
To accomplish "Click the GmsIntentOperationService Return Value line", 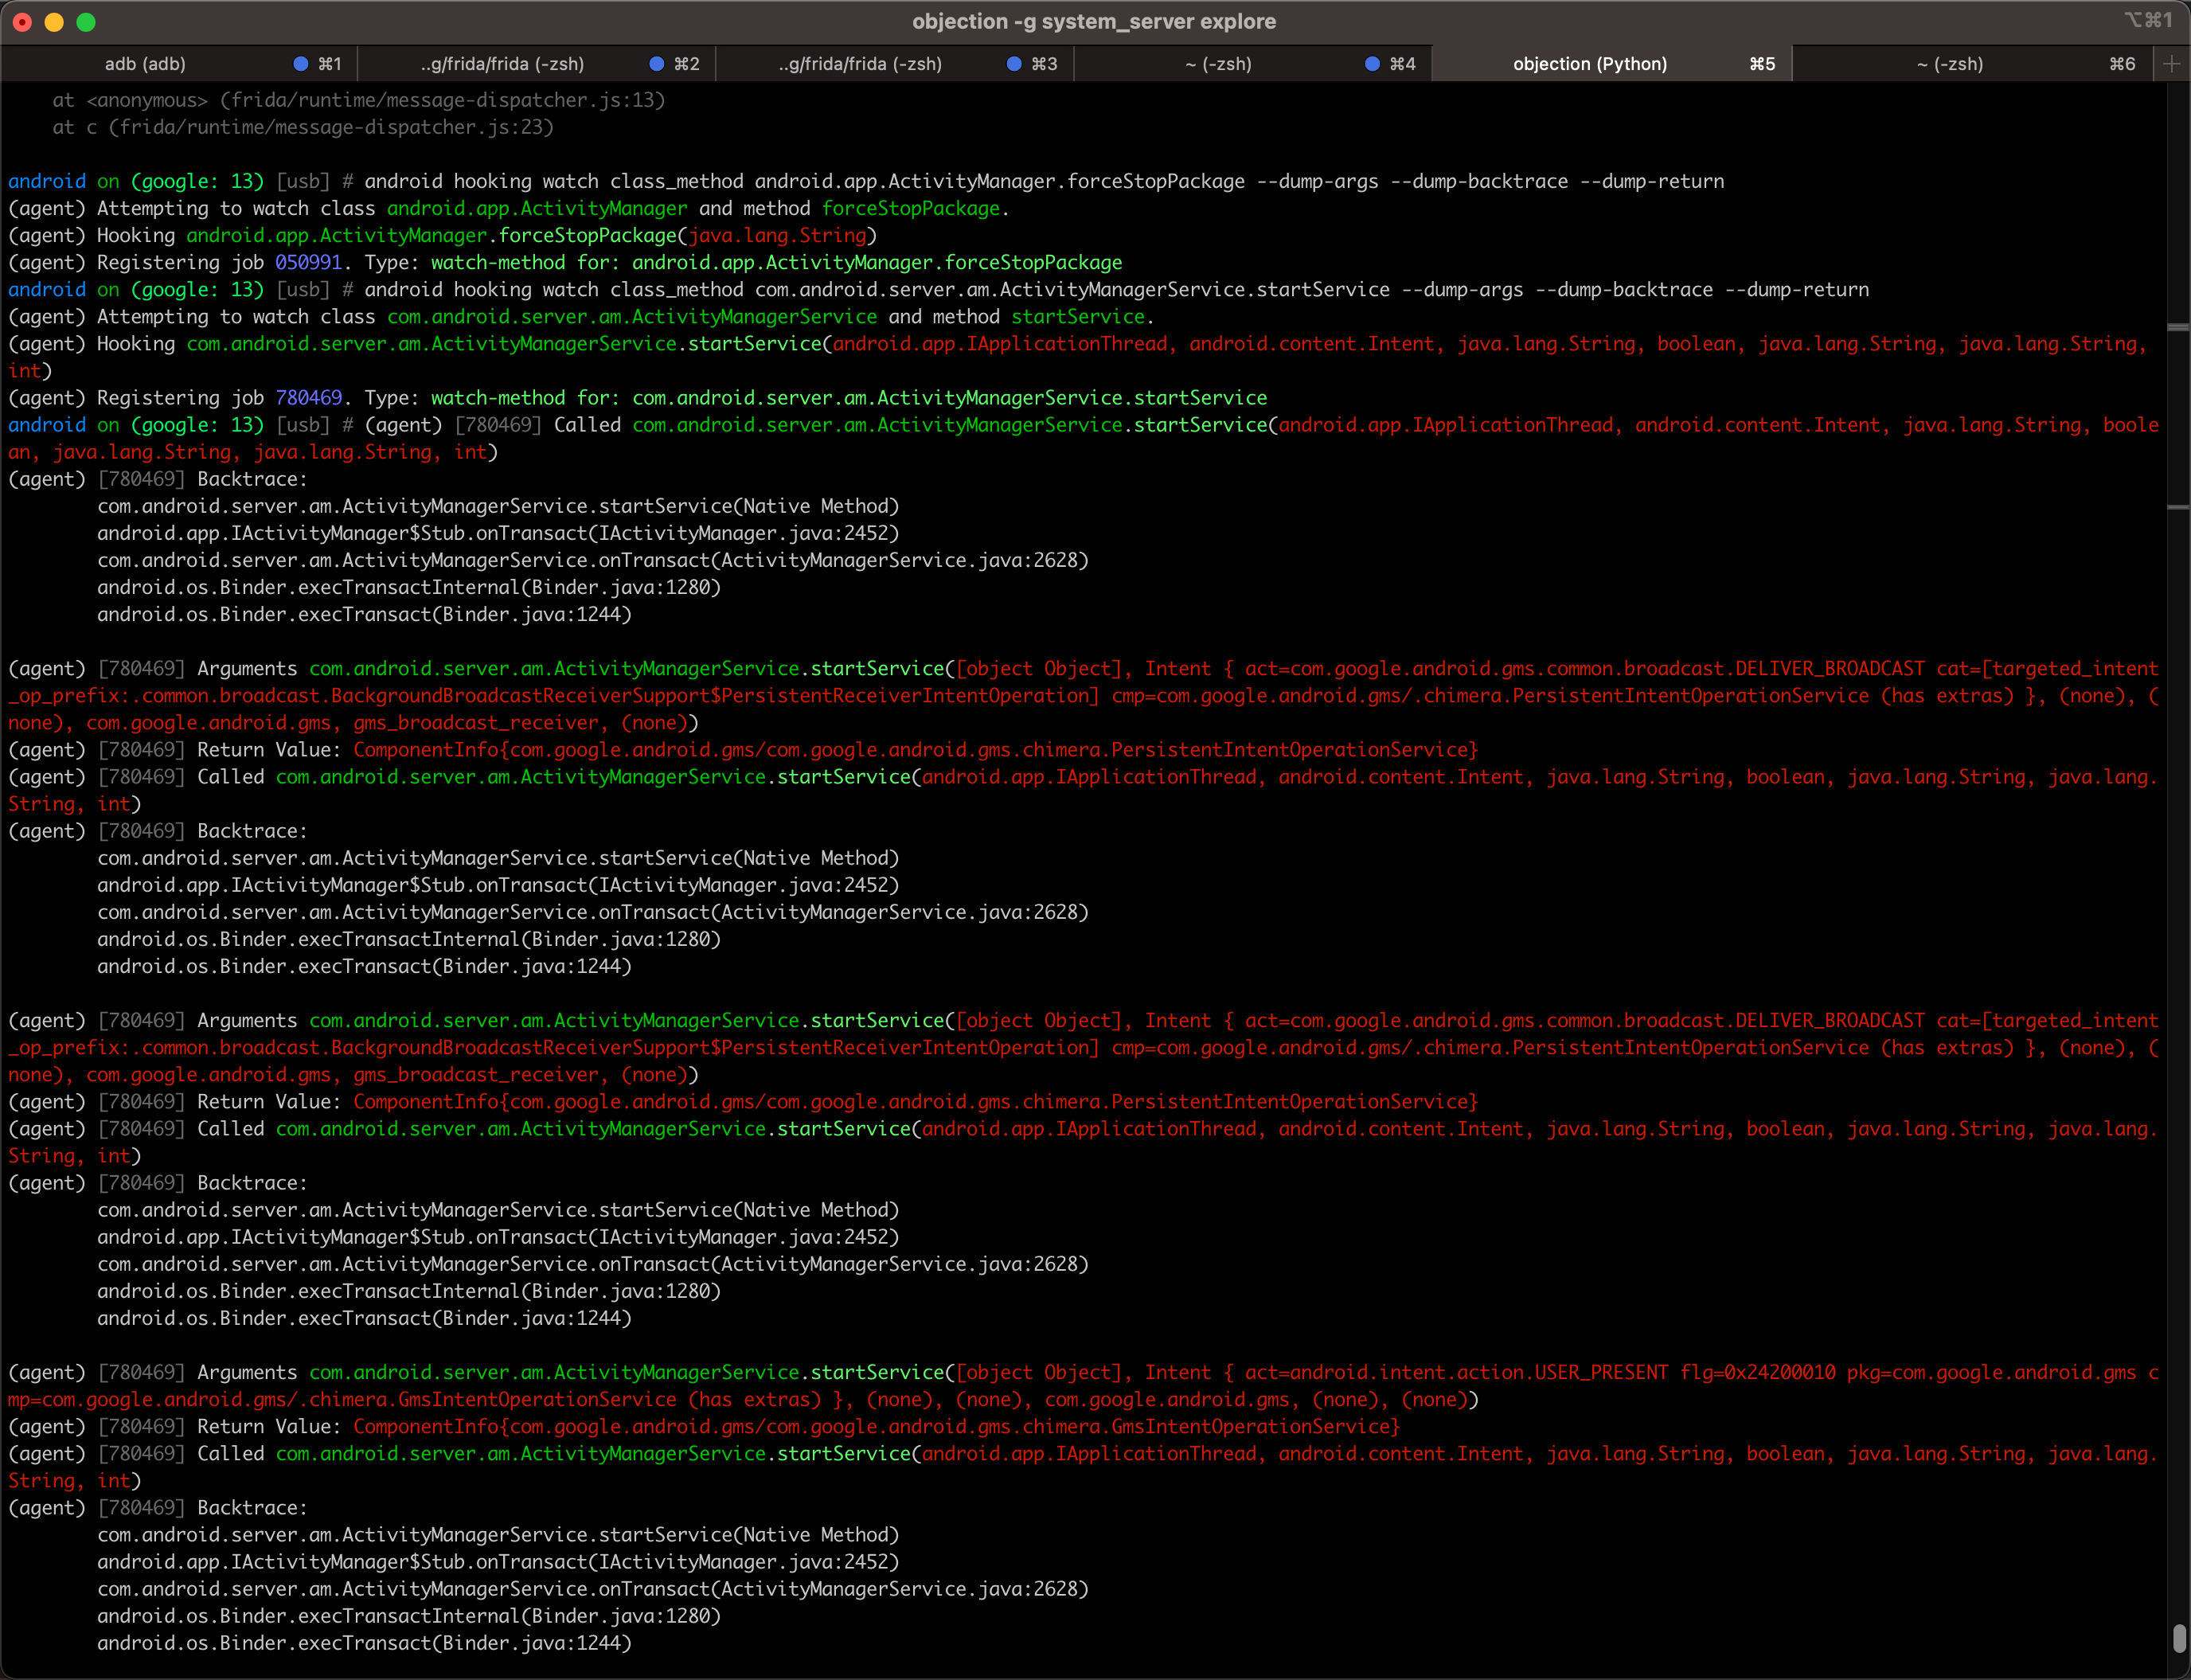I will point(704,1427).
